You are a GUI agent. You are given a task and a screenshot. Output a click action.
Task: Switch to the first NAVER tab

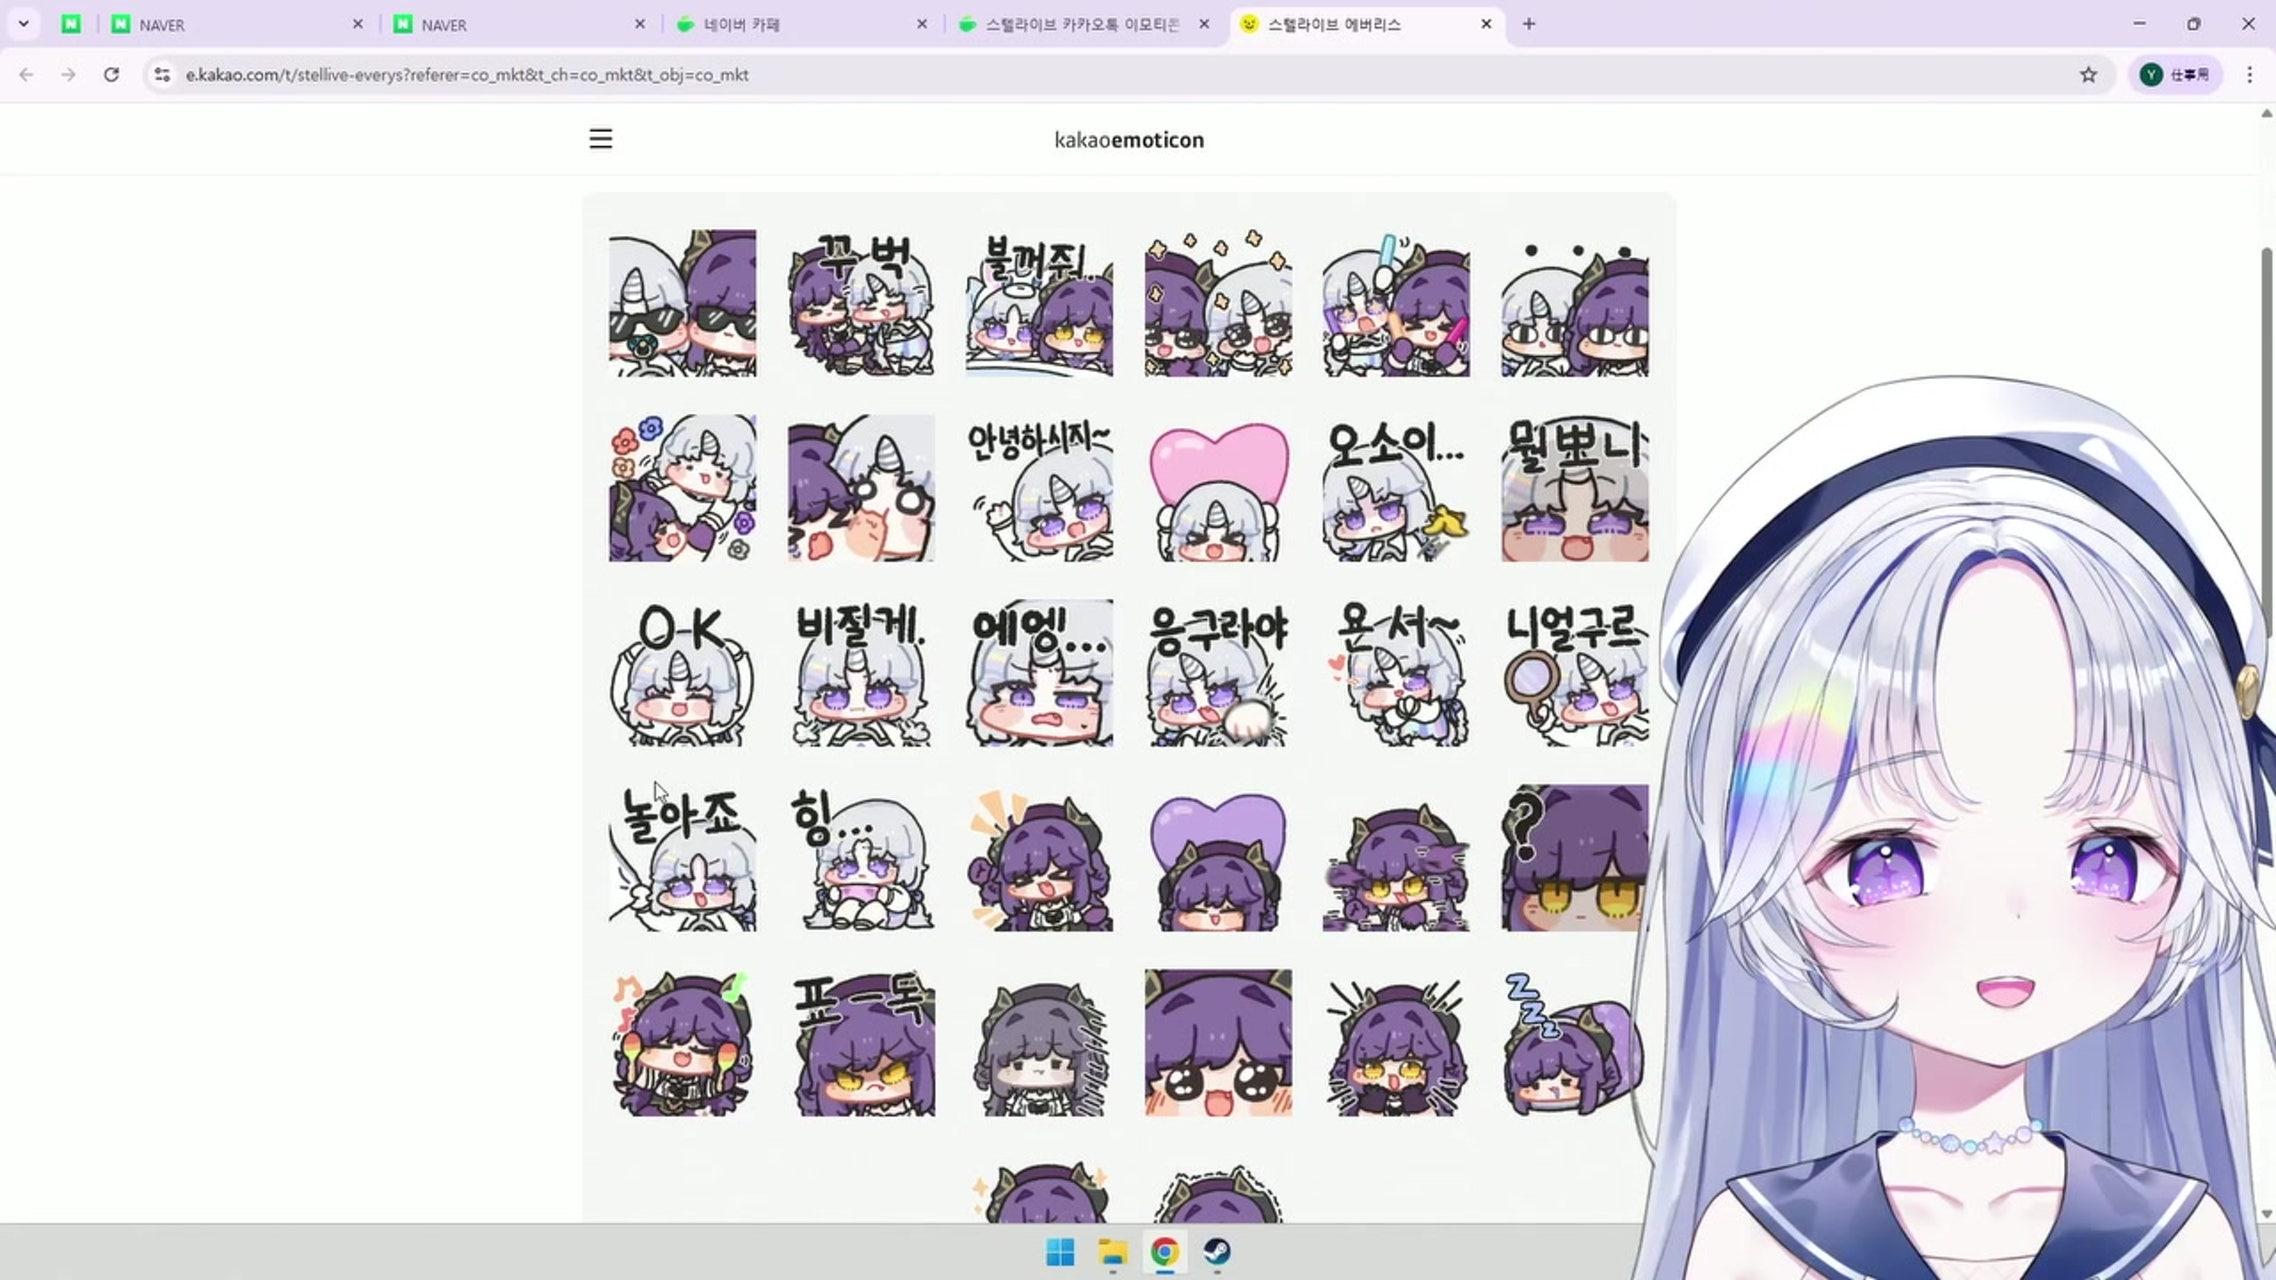pyautogui.click(x=238, y=24)
